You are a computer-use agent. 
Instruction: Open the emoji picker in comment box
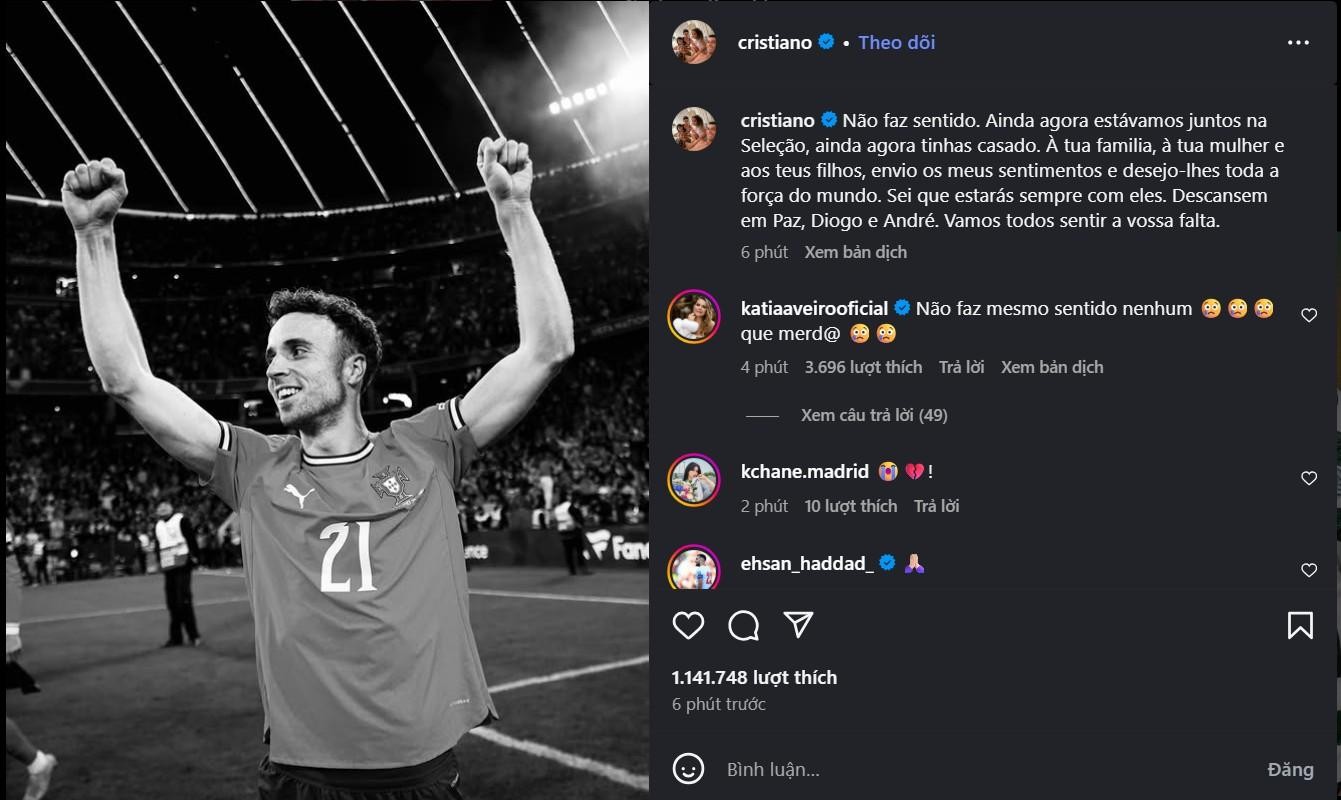click(x=688, y=769)
